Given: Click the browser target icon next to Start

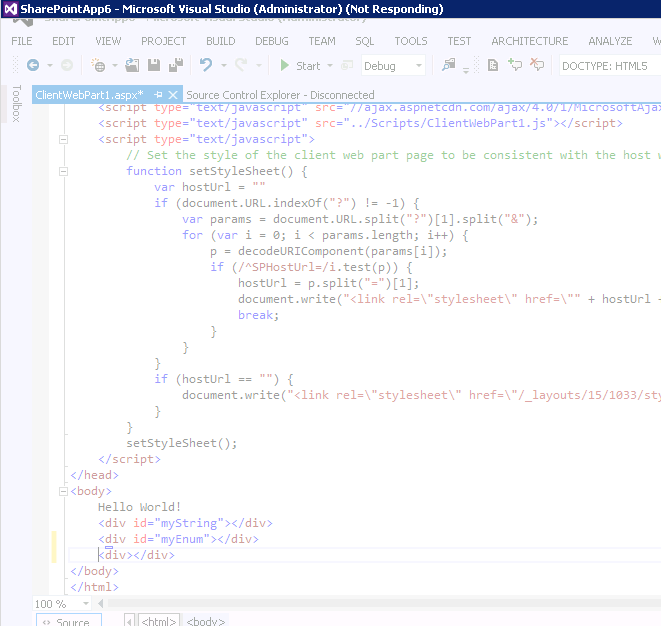Looking at the screenshot, I should (x=347, y=66).
